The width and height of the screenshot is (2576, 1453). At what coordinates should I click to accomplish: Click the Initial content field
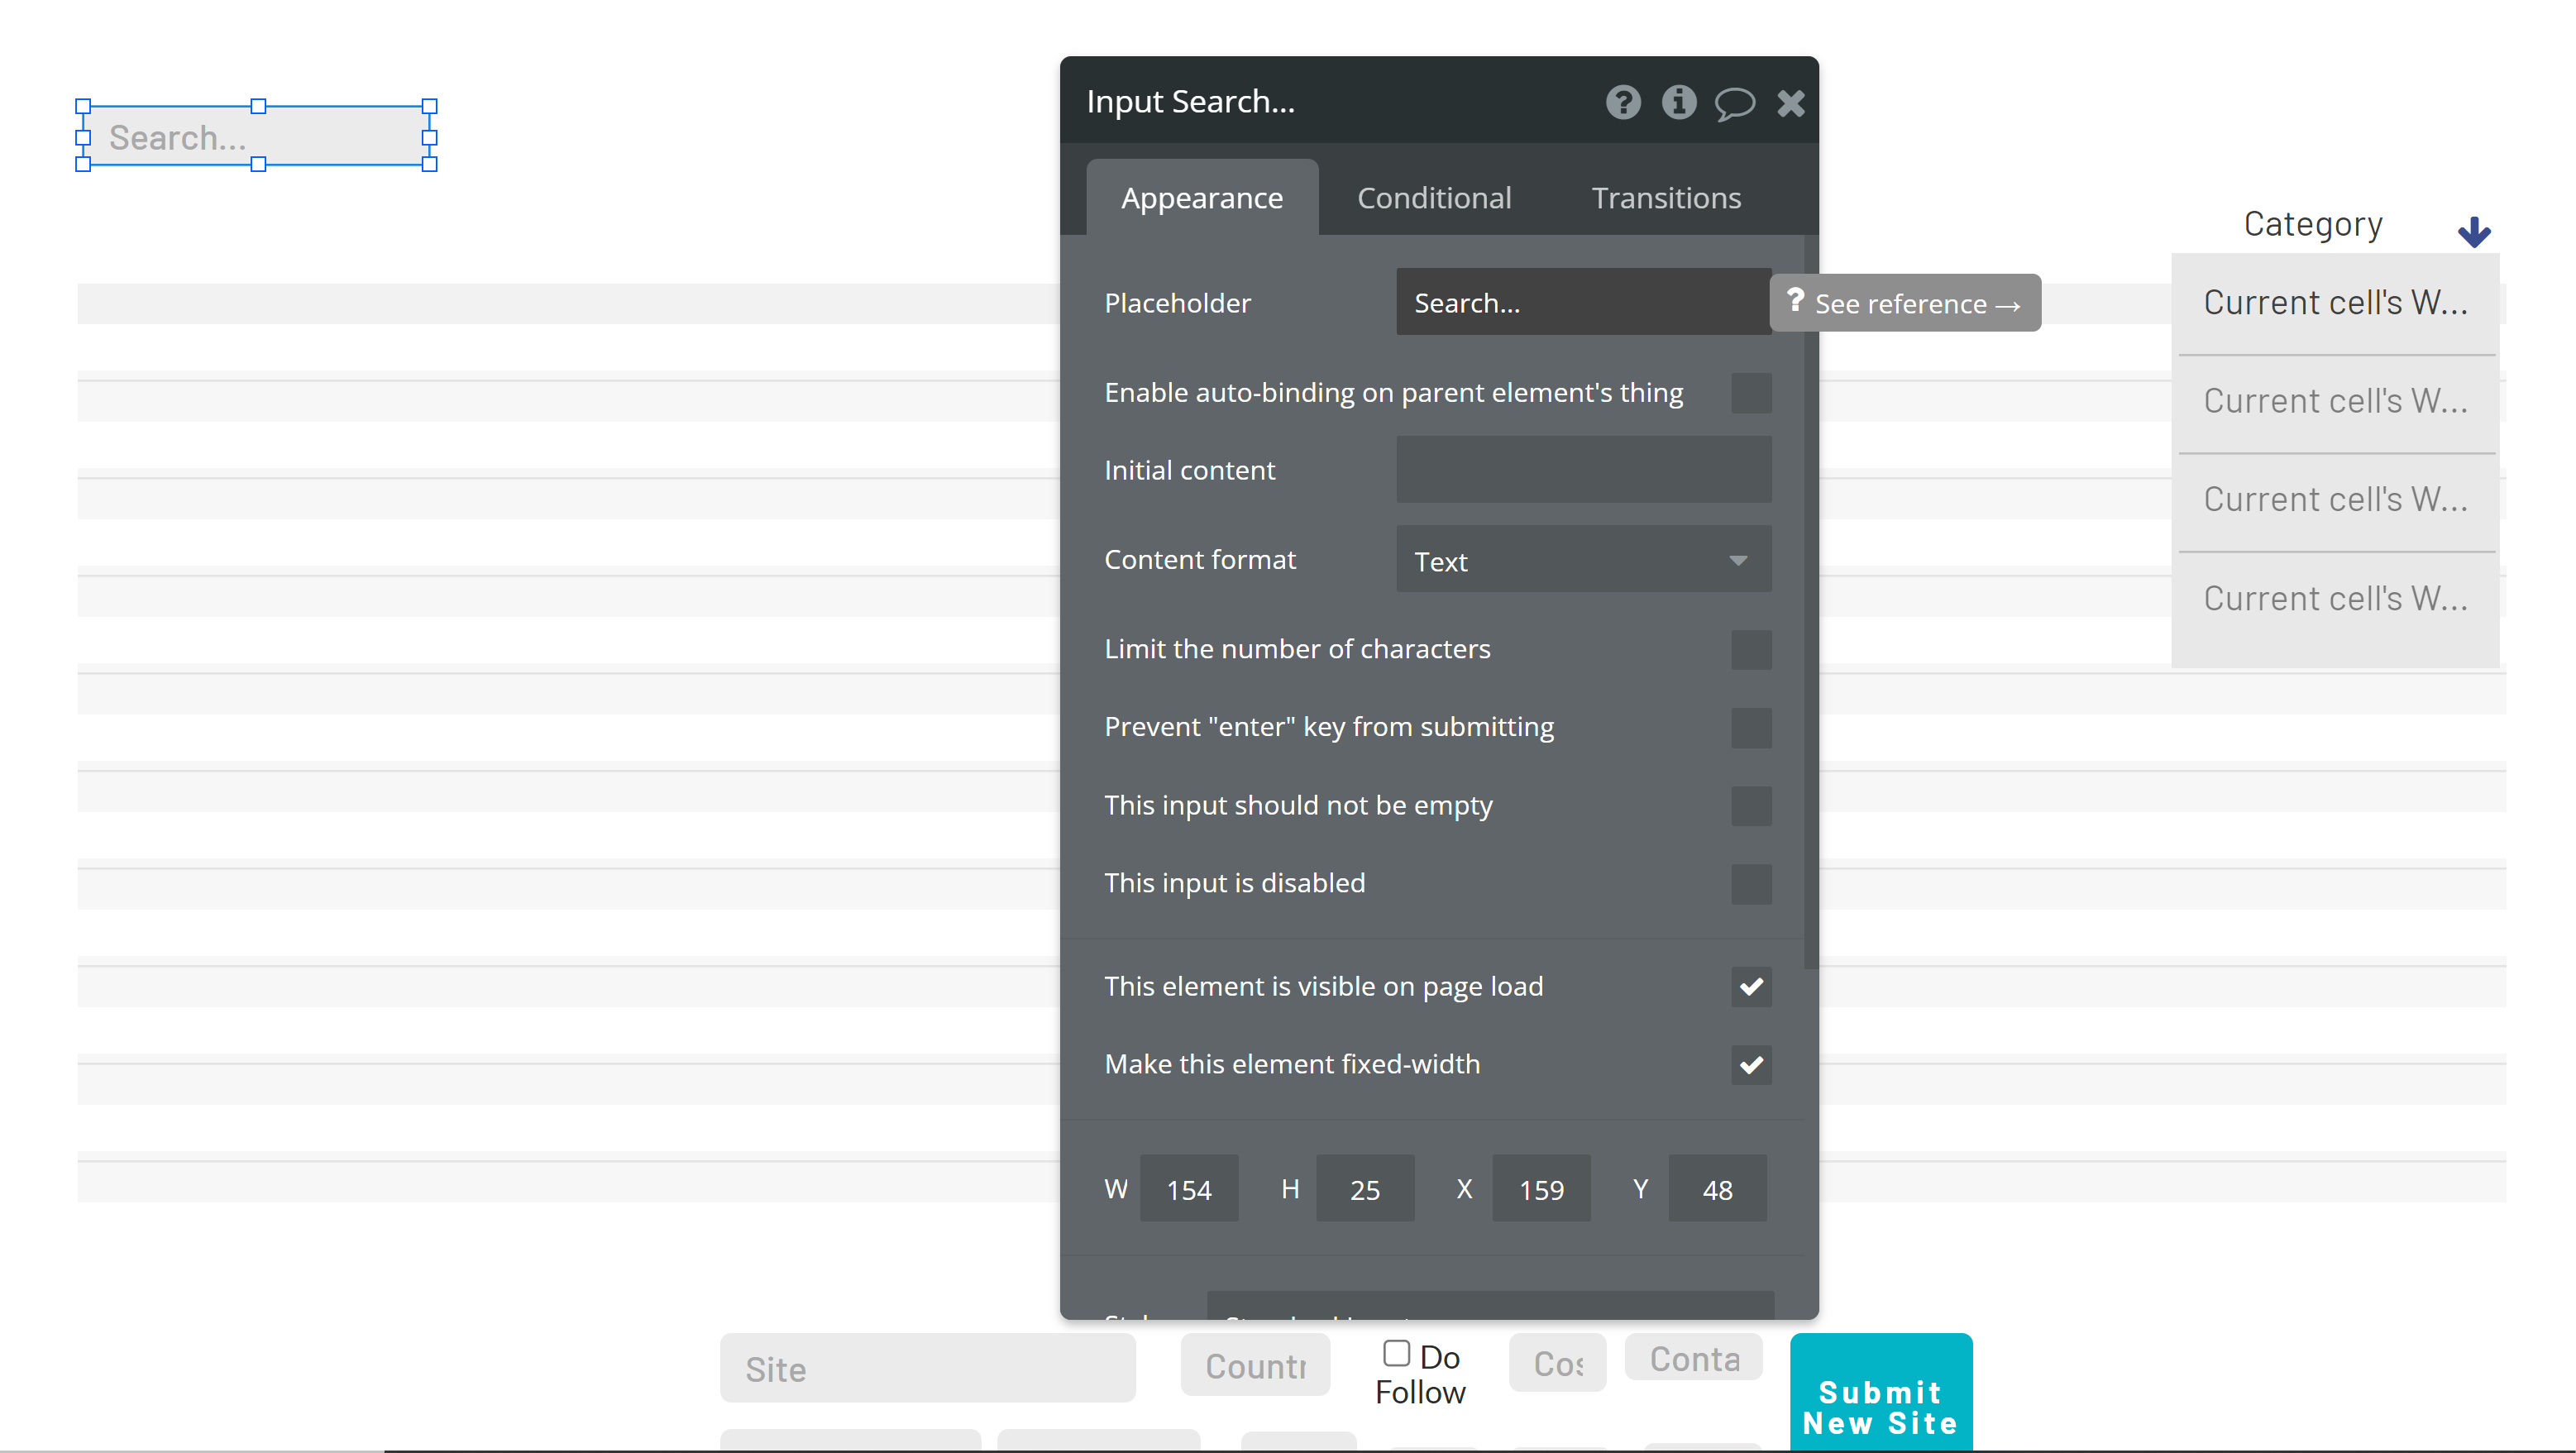1583,470
